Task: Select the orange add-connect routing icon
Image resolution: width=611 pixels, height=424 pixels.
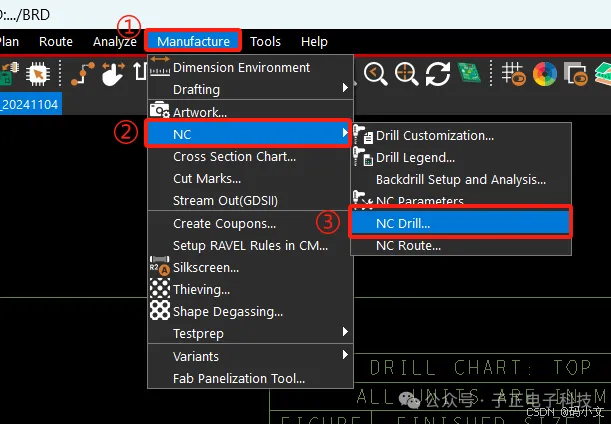Action: [83, 74]
